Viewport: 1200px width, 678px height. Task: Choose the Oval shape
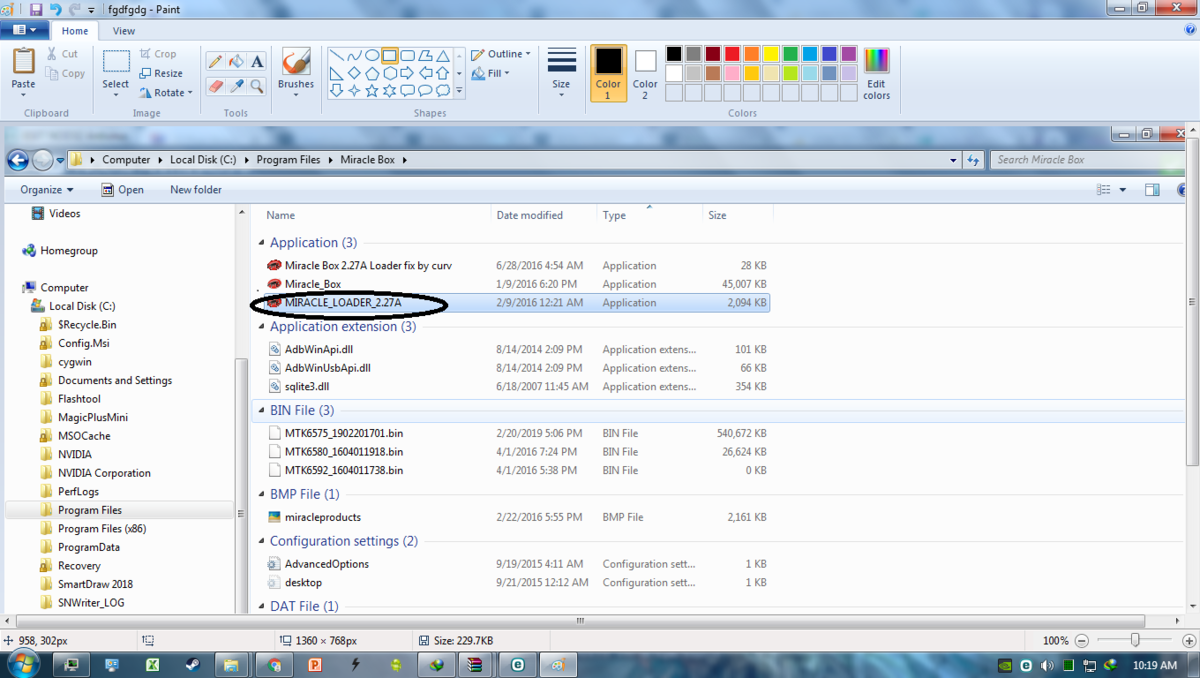pyautogui.click(x=372, y=56)
